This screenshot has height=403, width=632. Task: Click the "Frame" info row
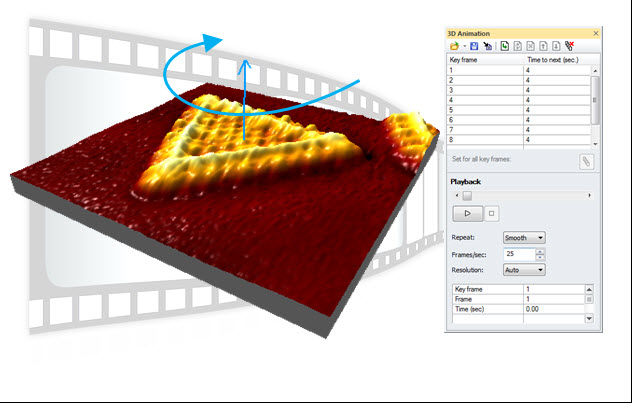(519, 299)
